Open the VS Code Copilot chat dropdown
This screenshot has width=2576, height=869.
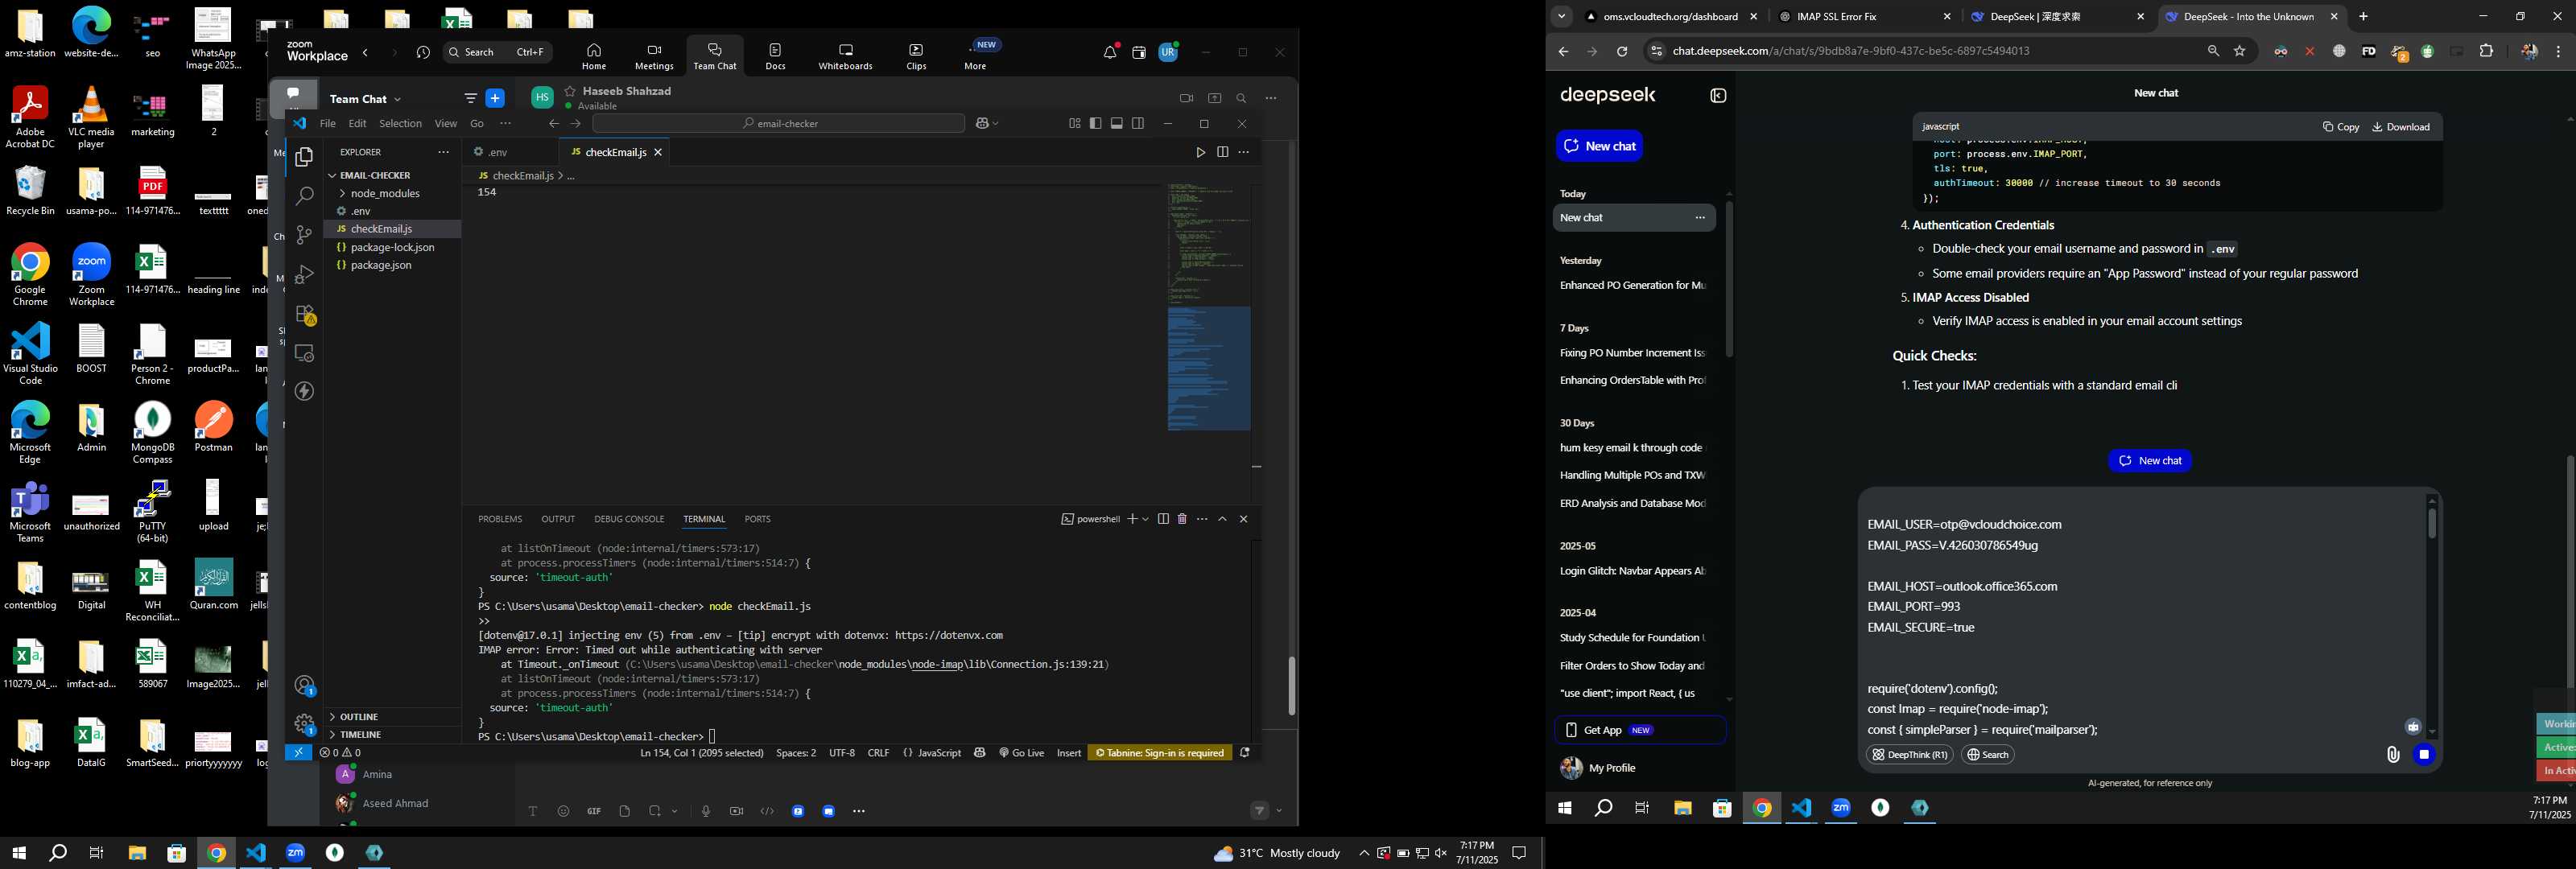tap(996, 124)
